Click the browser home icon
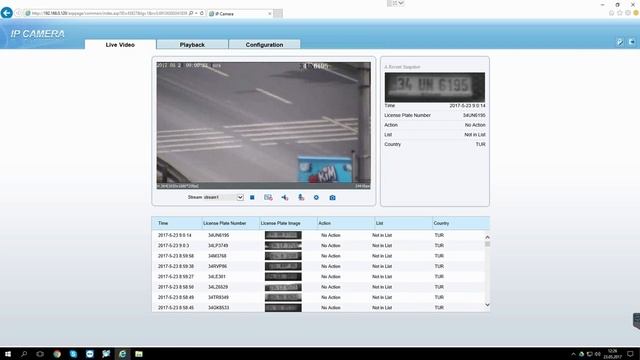 click(611, 13)
